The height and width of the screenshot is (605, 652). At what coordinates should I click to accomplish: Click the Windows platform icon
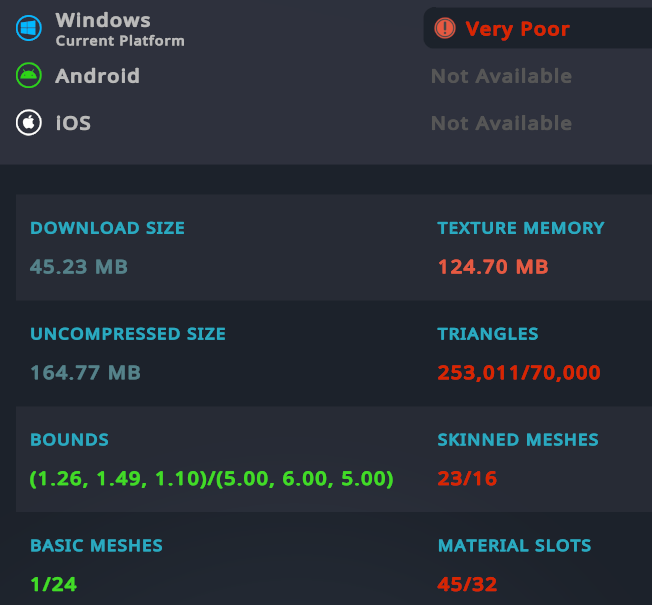tap(29, 28)
